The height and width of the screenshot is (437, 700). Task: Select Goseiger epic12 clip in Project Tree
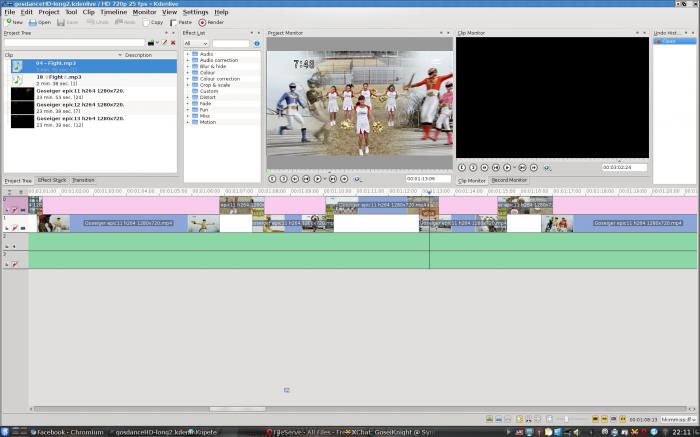coord(94,108)
